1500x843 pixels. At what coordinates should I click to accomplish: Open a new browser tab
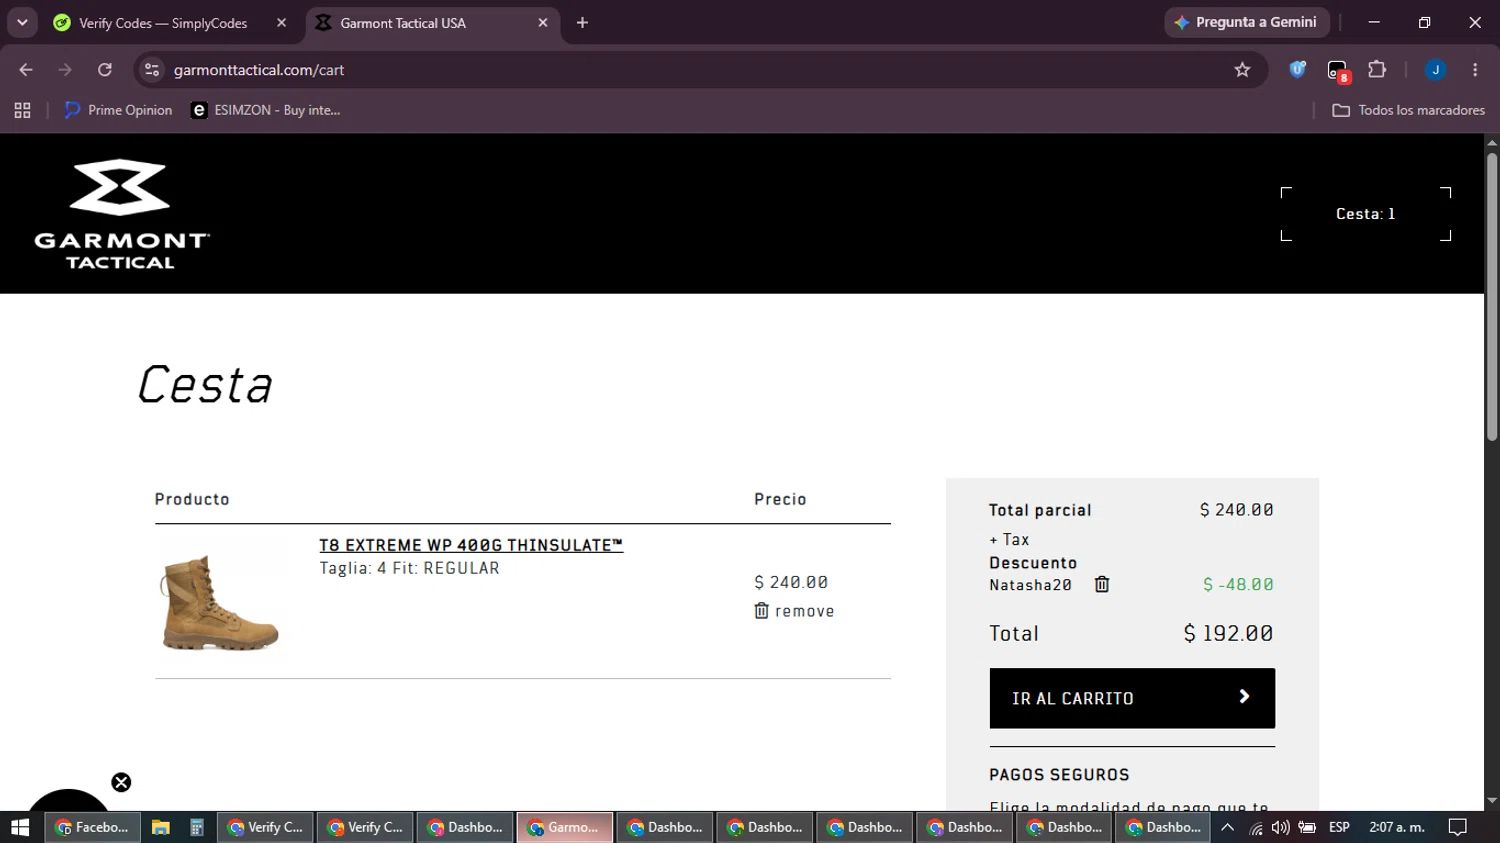pyautogui.click(x=582, y=23)
